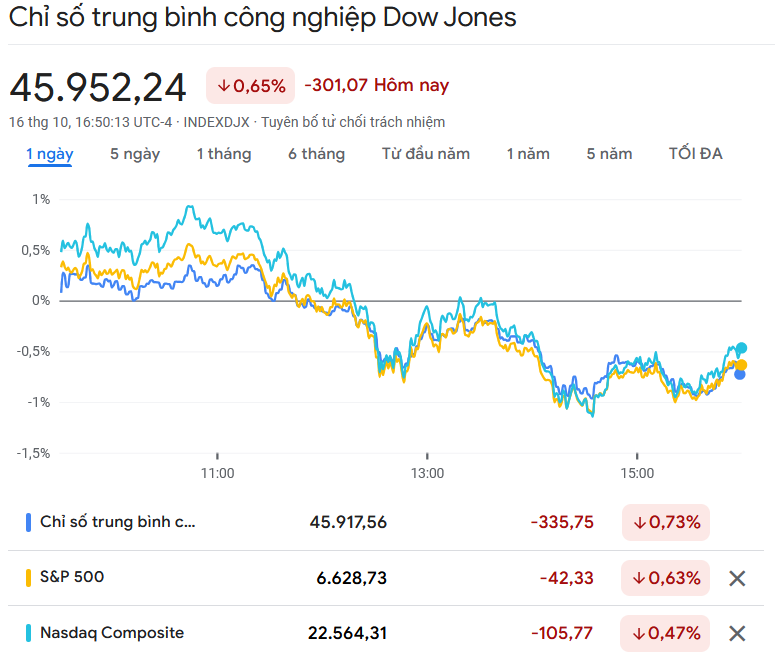Image resolution: width=775 pixels, height=661 pixels.
Task: Select the "5 năm" range tab
Action: (x=609, y=154)
